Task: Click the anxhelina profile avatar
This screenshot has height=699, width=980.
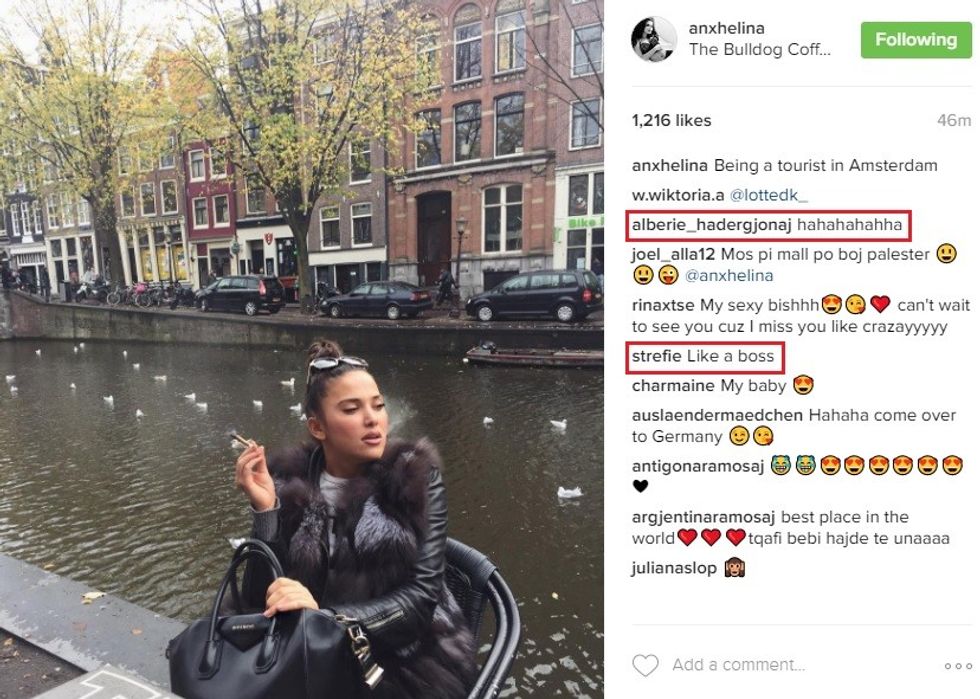Action: [x=654, y=39]
